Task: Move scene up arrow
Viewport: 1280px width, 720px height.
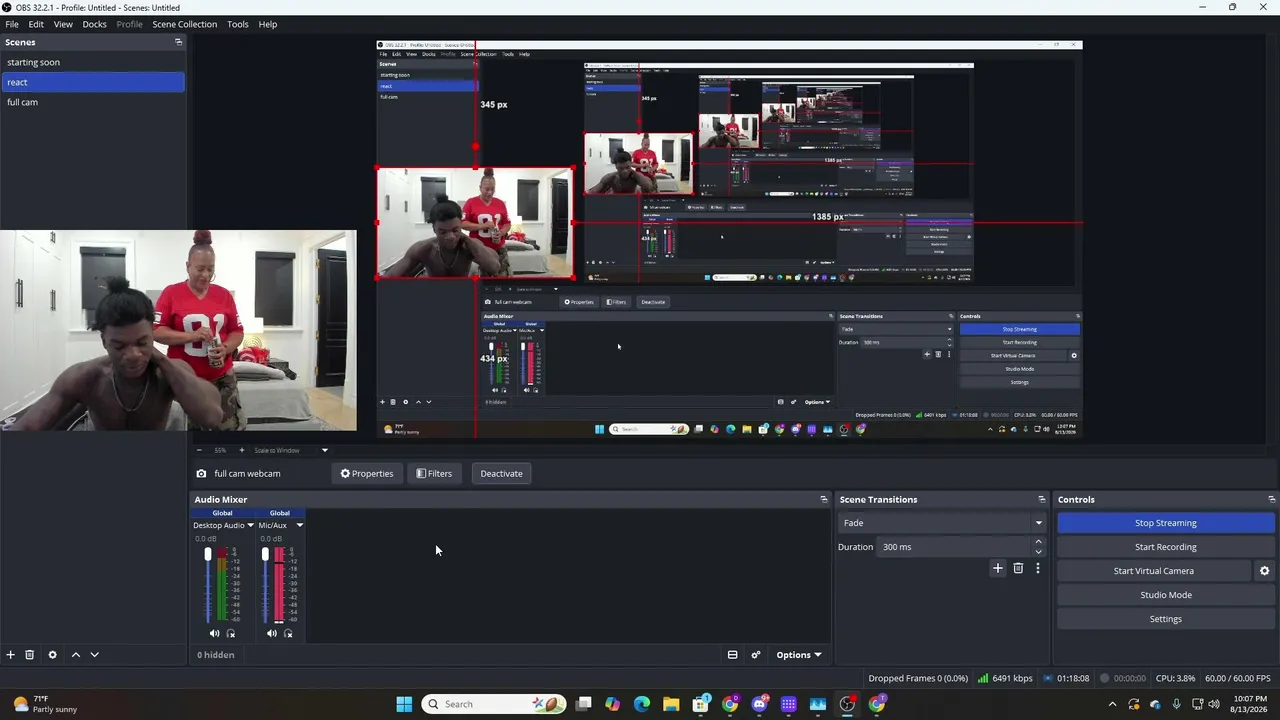Action: click(75, 655)
